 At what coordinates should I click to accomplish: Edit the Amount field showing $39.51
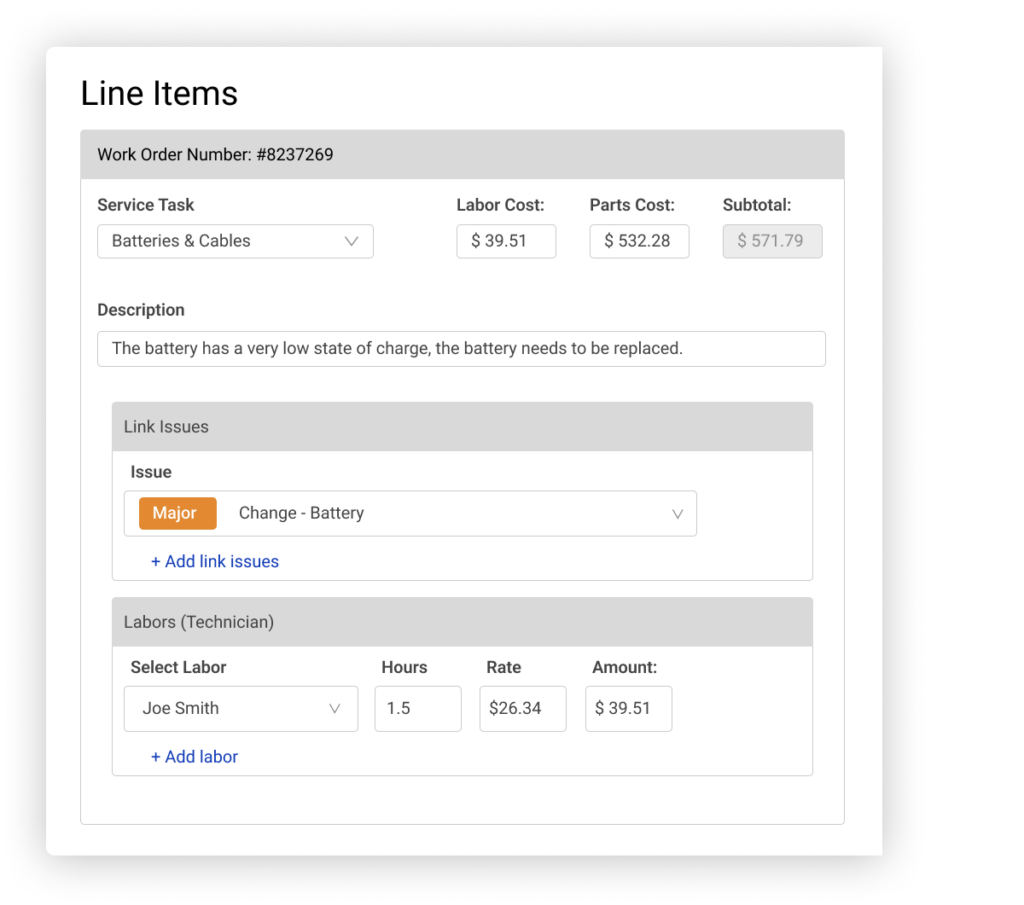tap(628, 708)
